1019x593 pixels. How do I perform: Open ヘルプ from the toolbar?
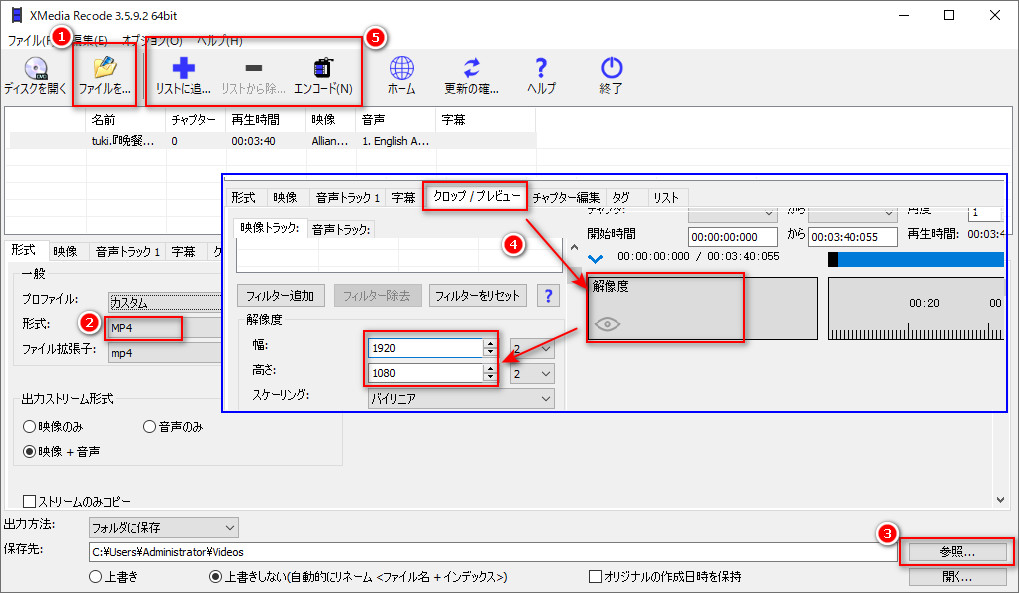(x=540, y=71)
